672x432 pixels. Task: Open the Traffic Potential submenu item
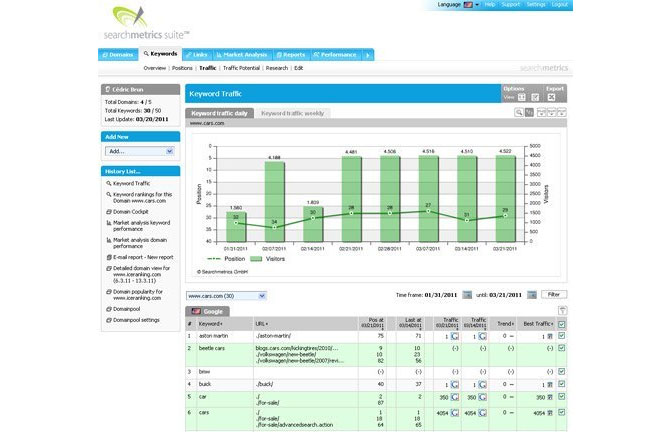241,68
